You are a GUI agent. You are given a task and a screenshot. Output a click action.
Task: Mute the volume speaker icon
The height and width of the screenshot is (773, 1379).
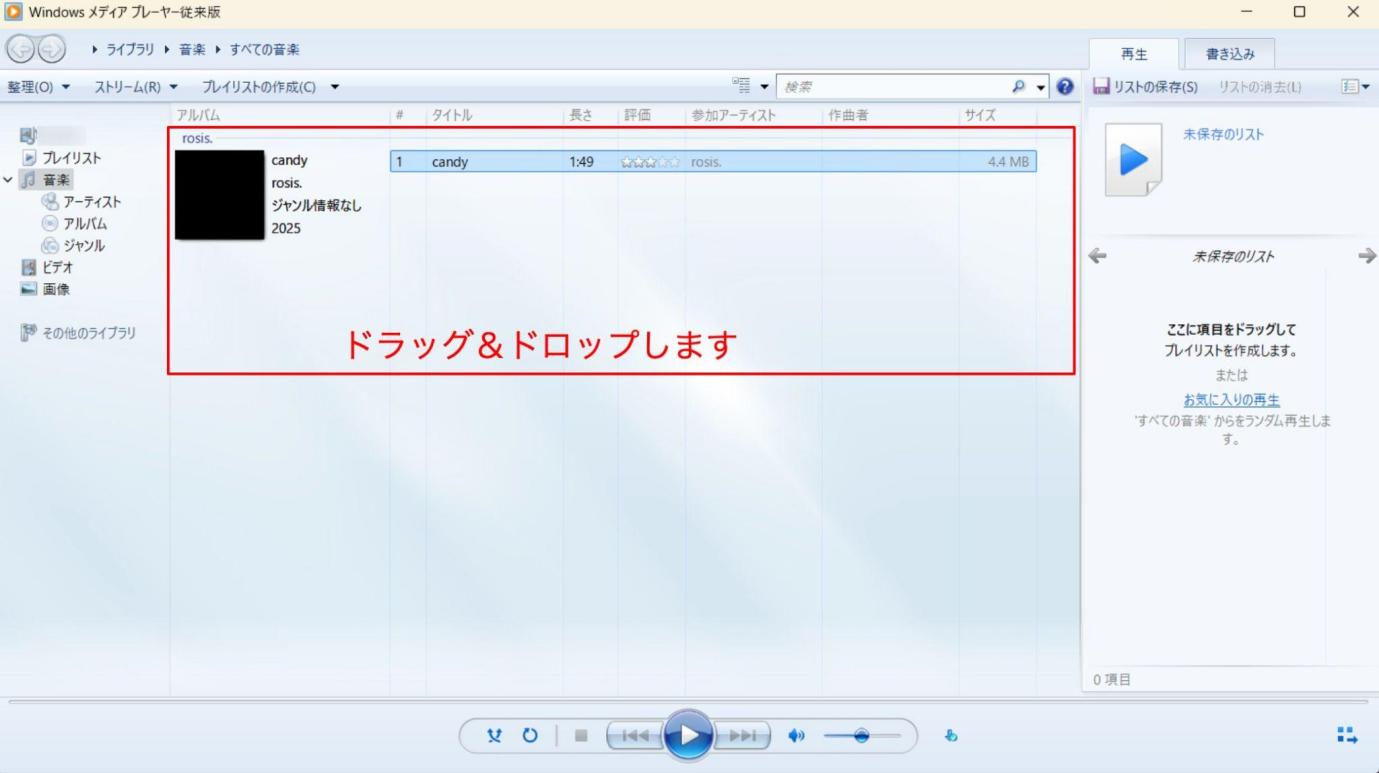click(x=796, y=736)
